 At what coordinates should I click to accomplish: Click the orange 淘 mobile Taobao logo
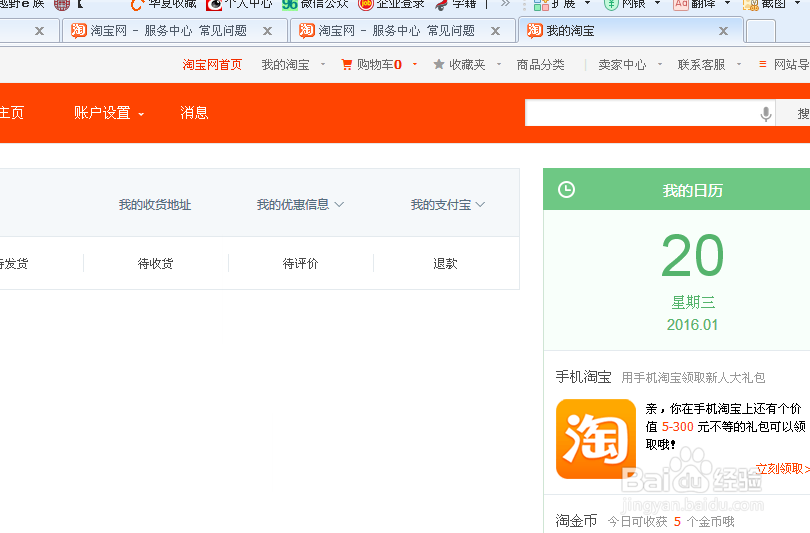596,438
